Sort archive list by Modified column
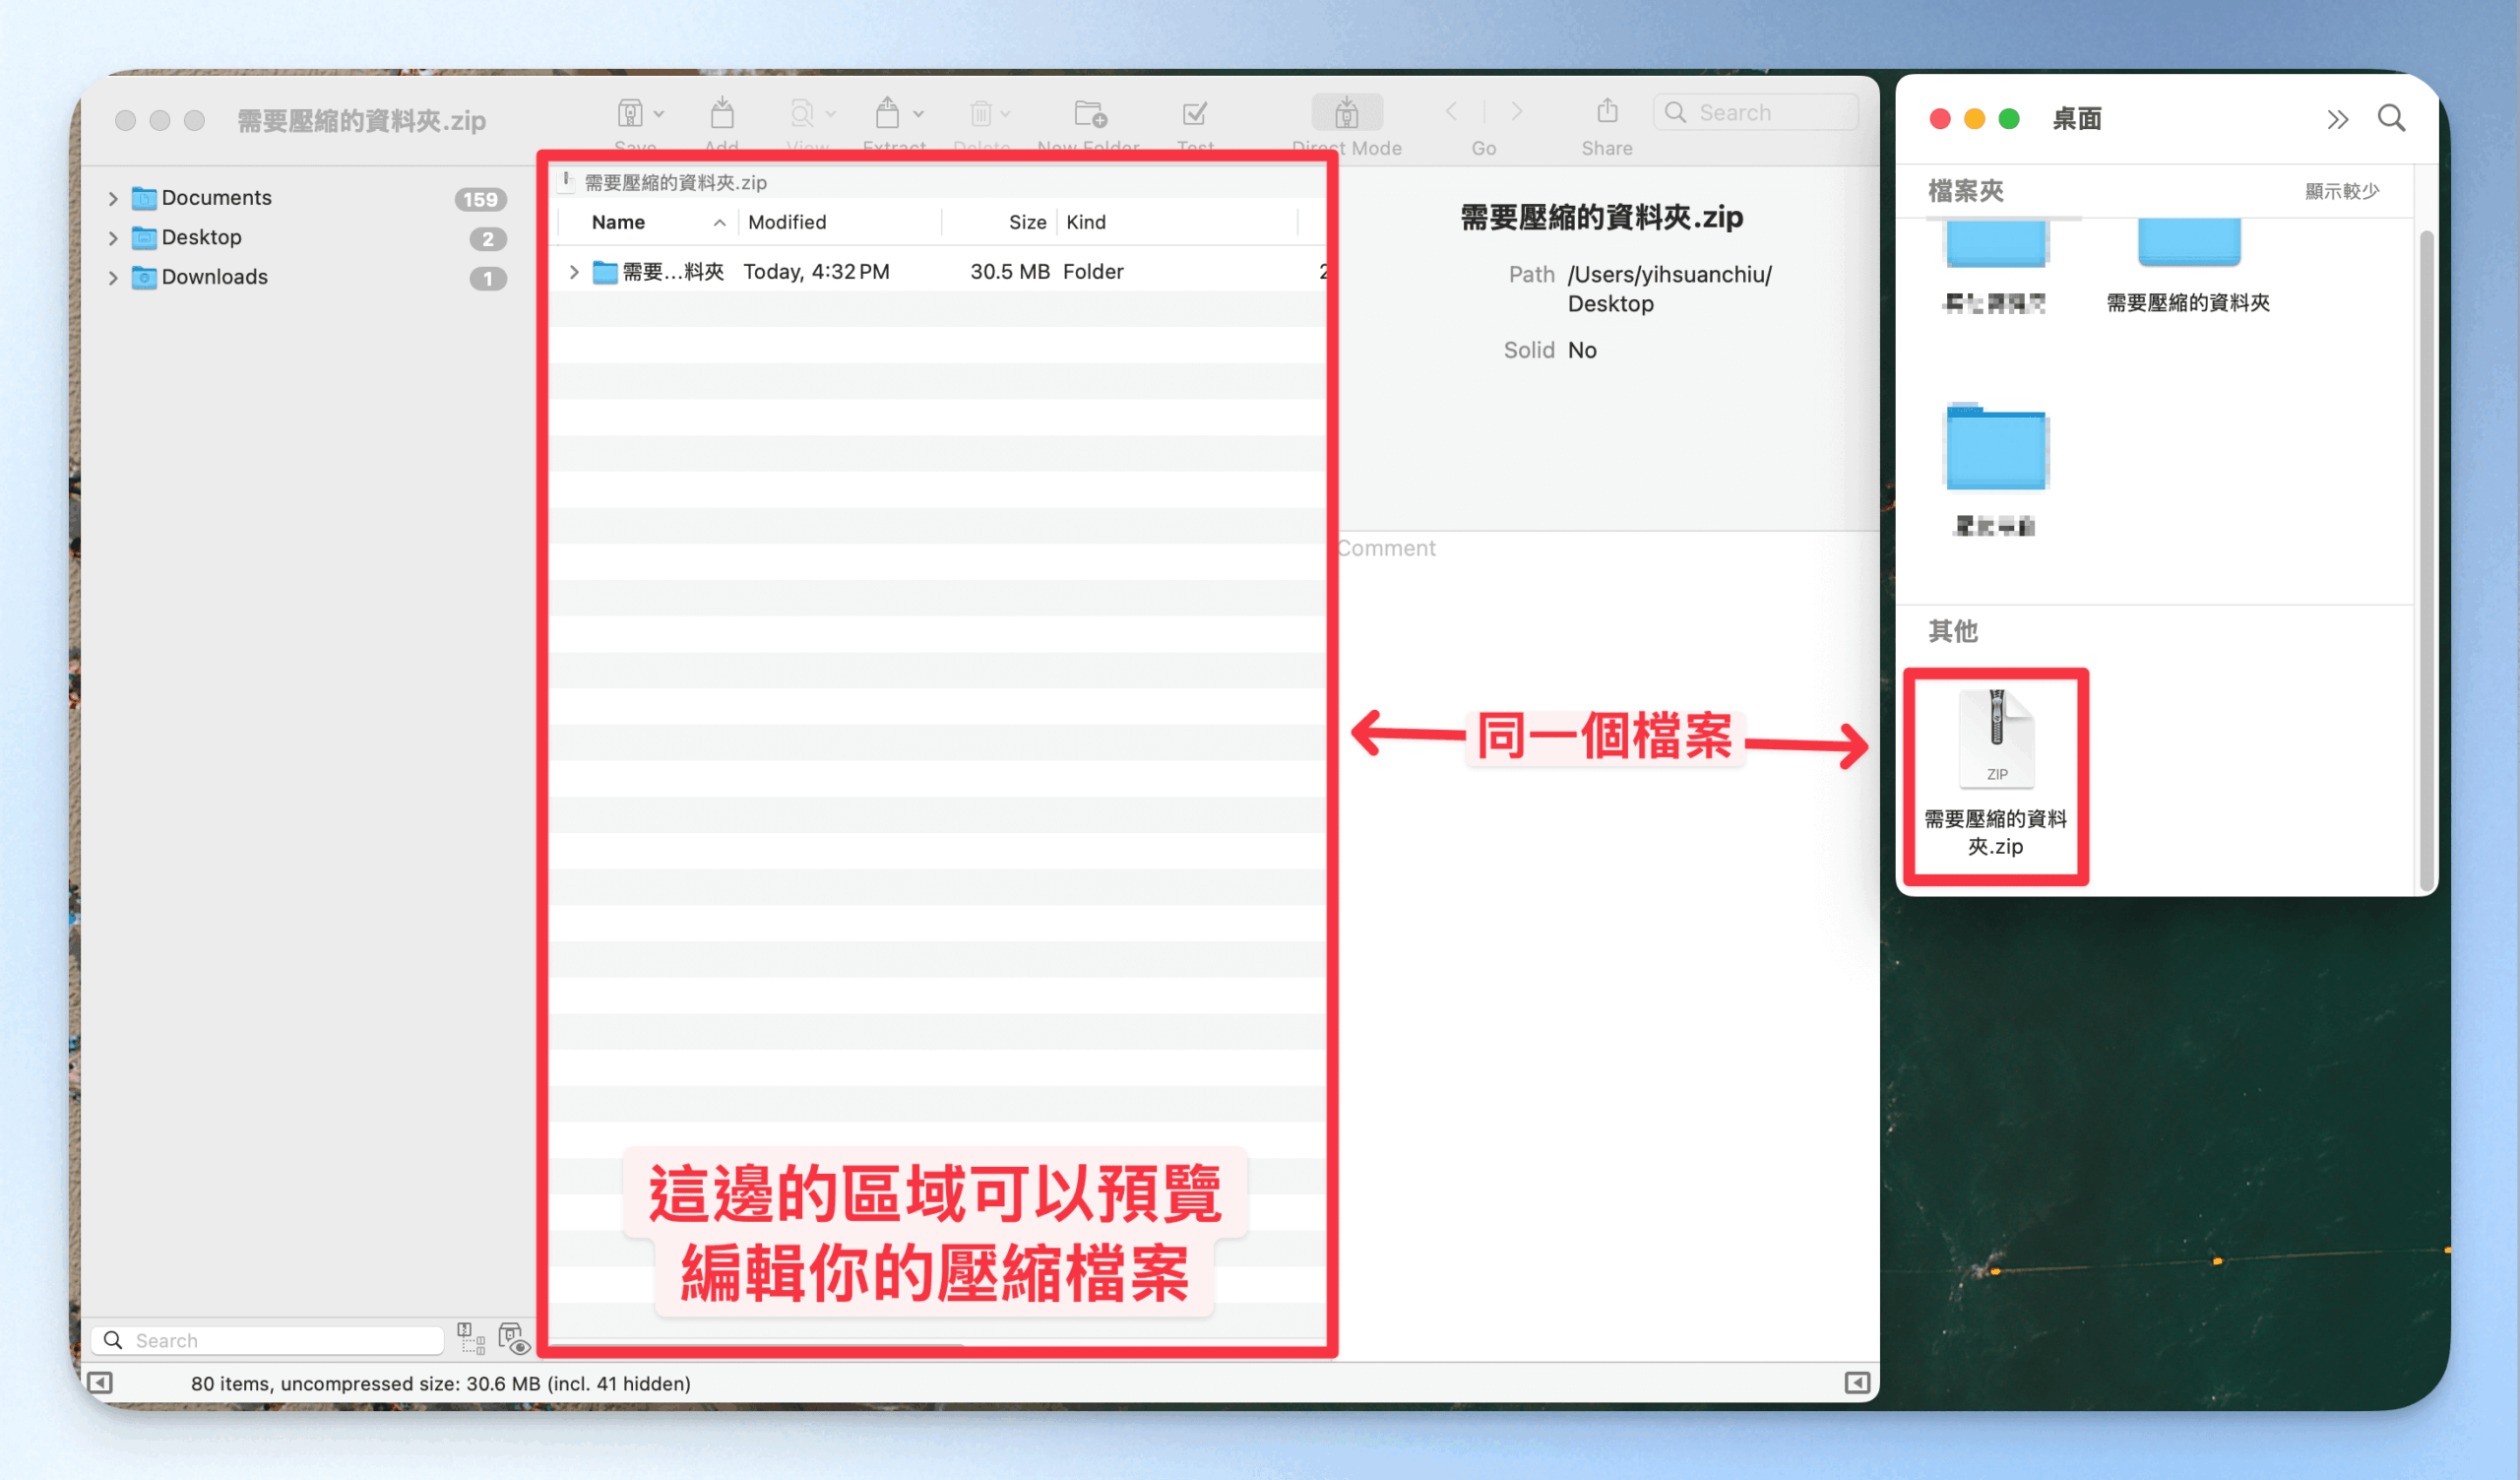This screenshot has height=1480, width=2520. (787, 222)
